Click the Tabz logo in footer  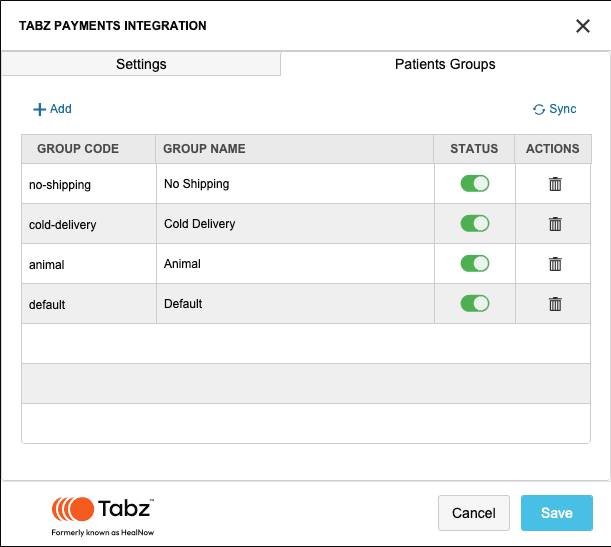(103, 513)
